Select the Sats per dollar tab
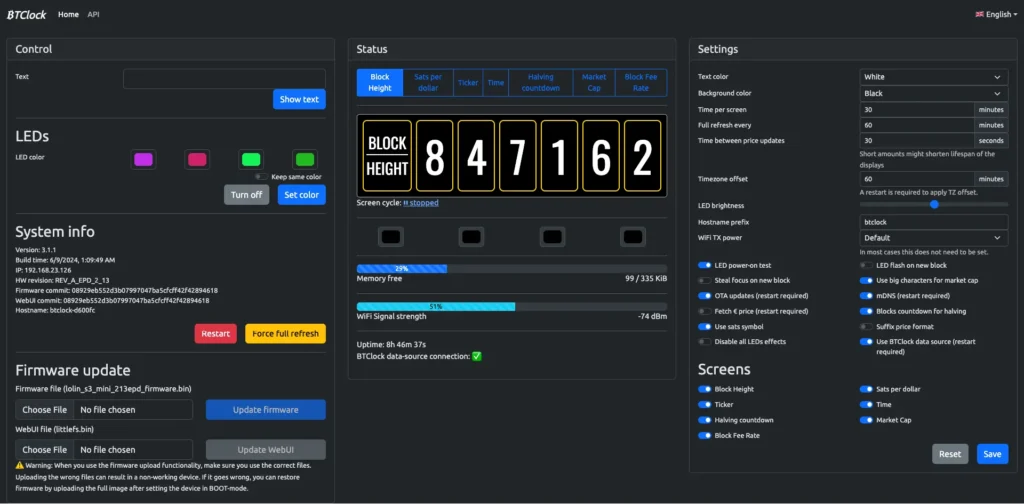 pyautogui.click(x=428, y=83)
